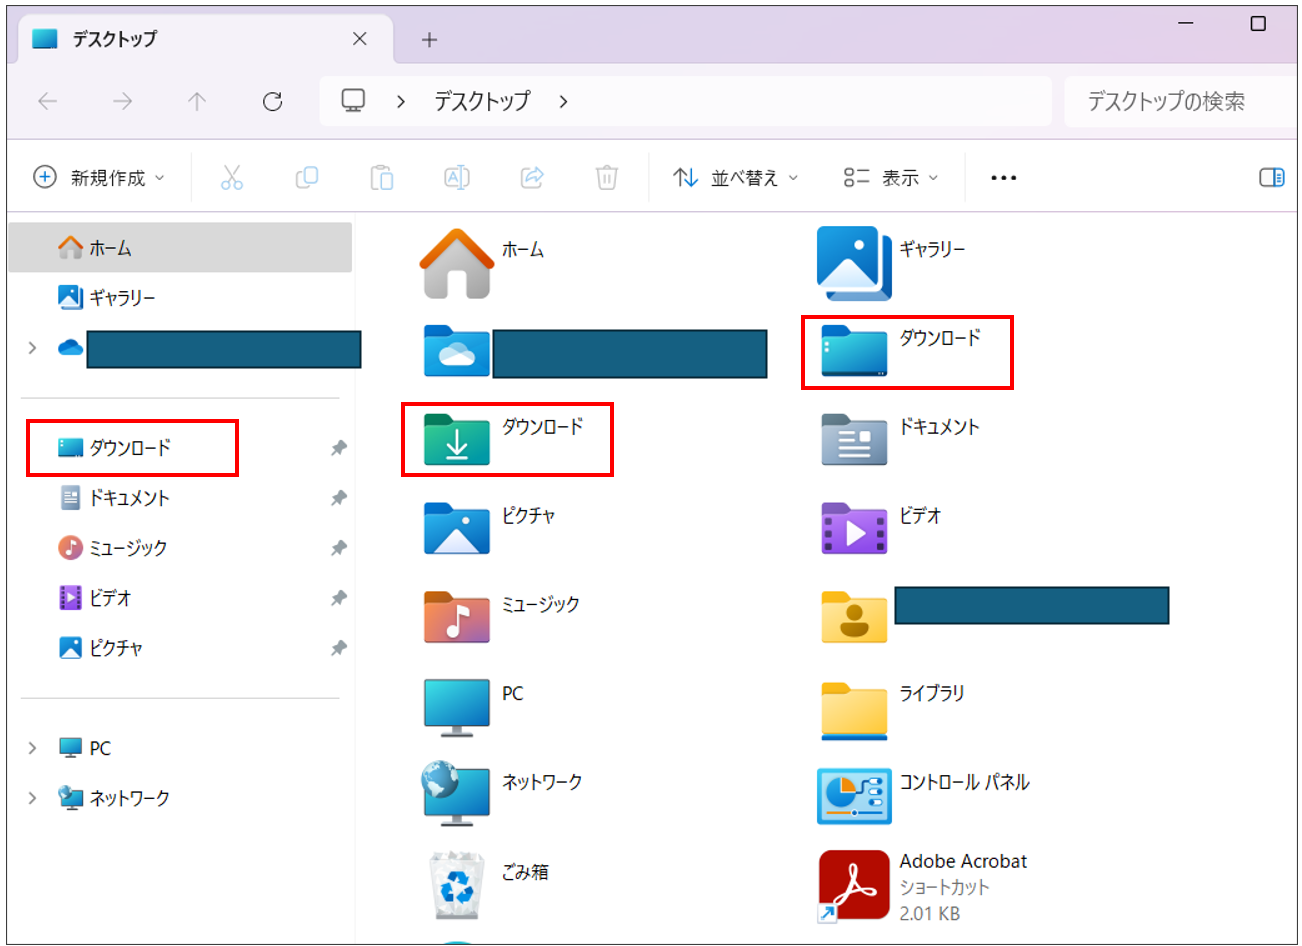Screen dimensions: 1302x946
Task: Toggle the details pane button
Action: (x=1271, y=178)
